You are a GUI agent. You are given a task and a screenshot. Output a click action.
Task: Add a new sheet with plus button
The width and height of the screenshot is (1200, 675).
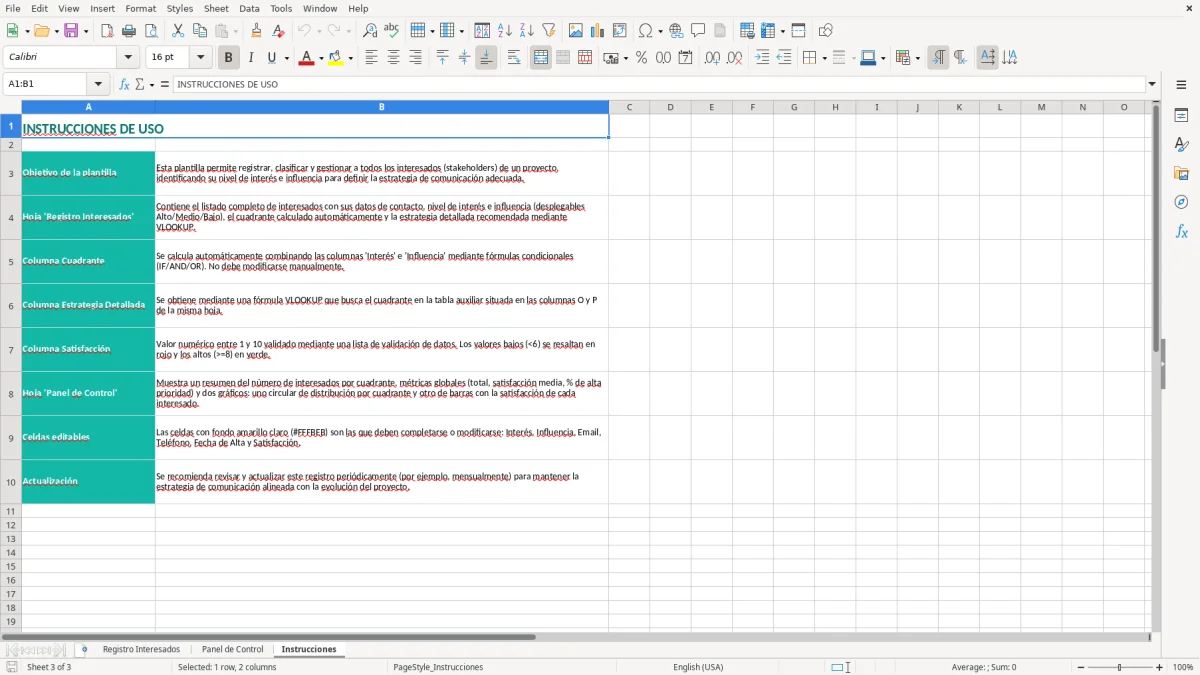[x=84, y=649]
